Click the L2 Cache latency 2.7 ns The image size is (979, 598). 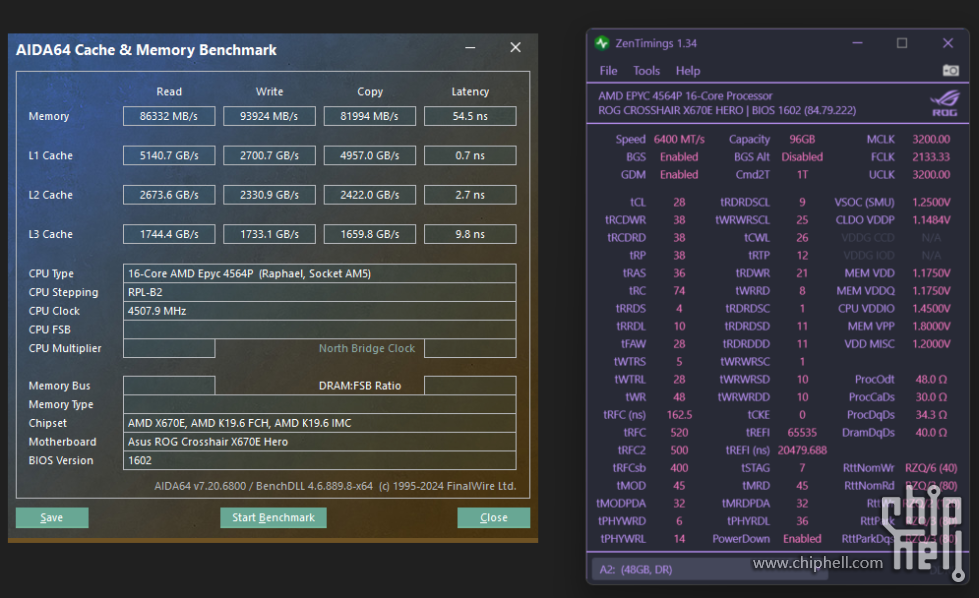pyautogui.click(x=470, y=195)
